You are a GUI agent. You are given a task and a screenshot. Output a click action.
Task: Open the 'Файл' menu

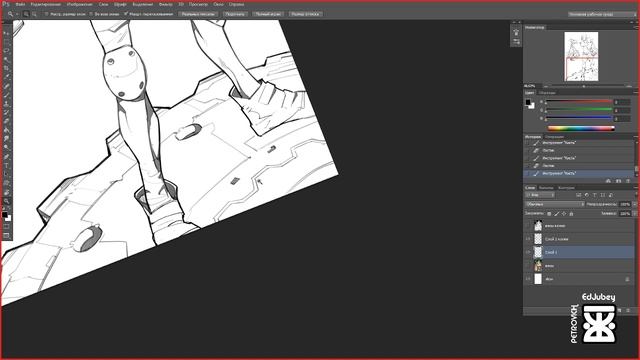[20, 4]
